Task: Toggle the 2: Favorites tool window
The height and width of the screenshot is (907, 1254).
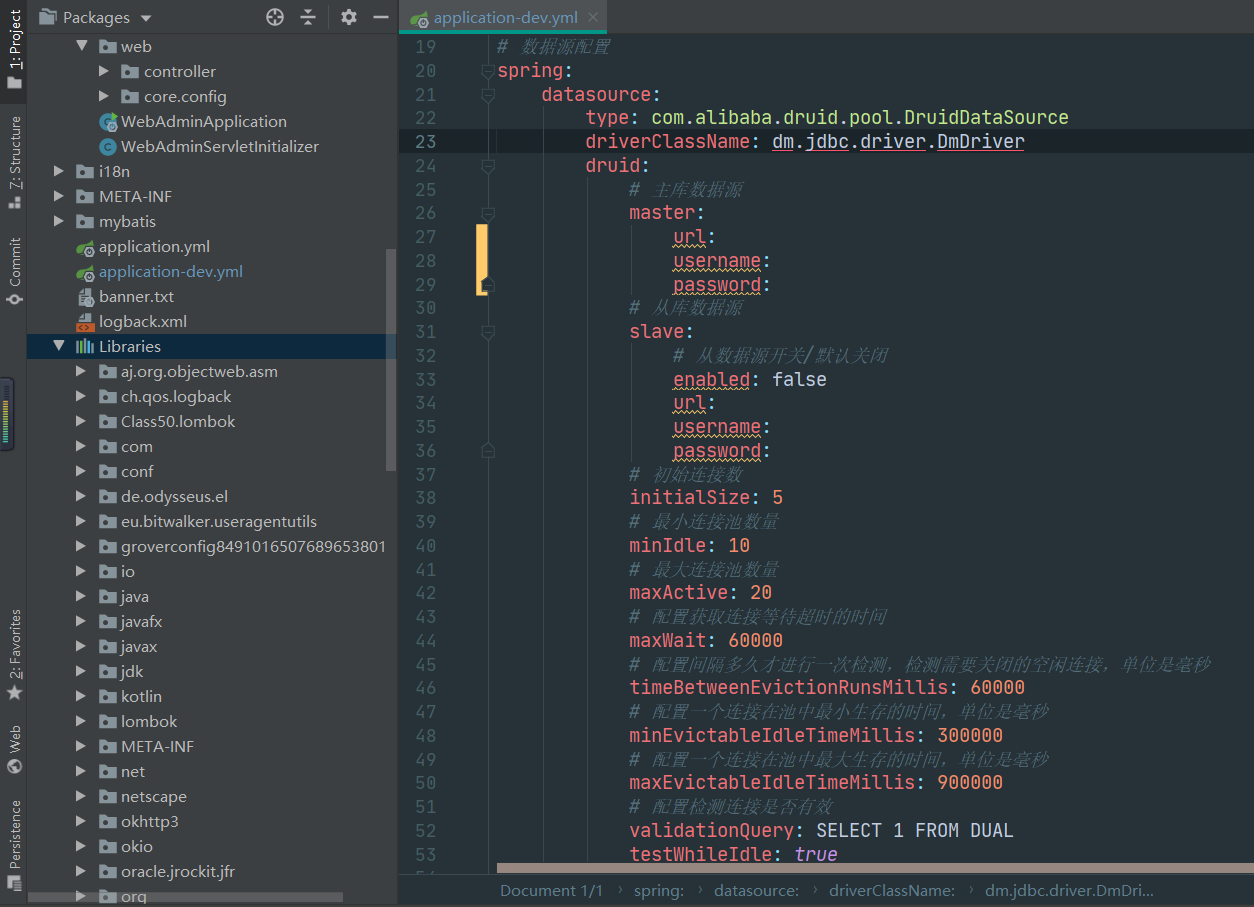Action: coord(13,647)
